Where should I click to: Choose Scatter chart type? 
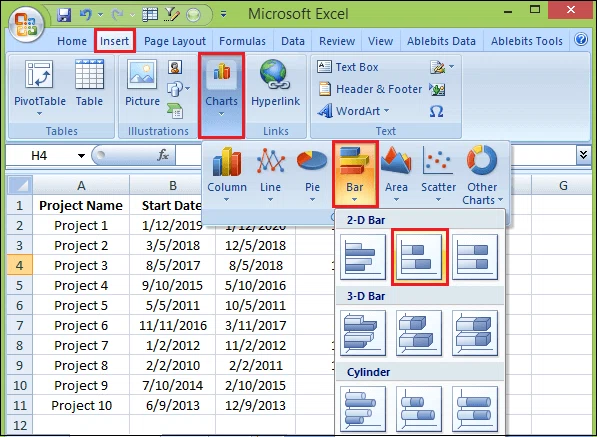[438, 174]
